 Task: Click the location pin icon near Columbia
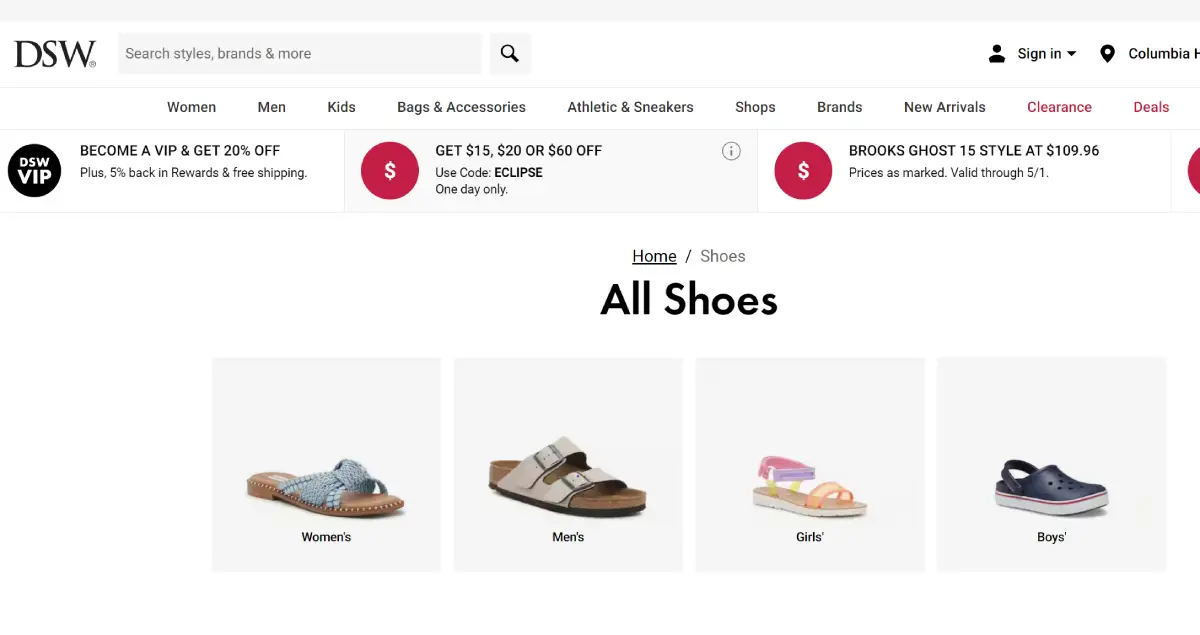pyautogui.click(x=1107, y=53)
